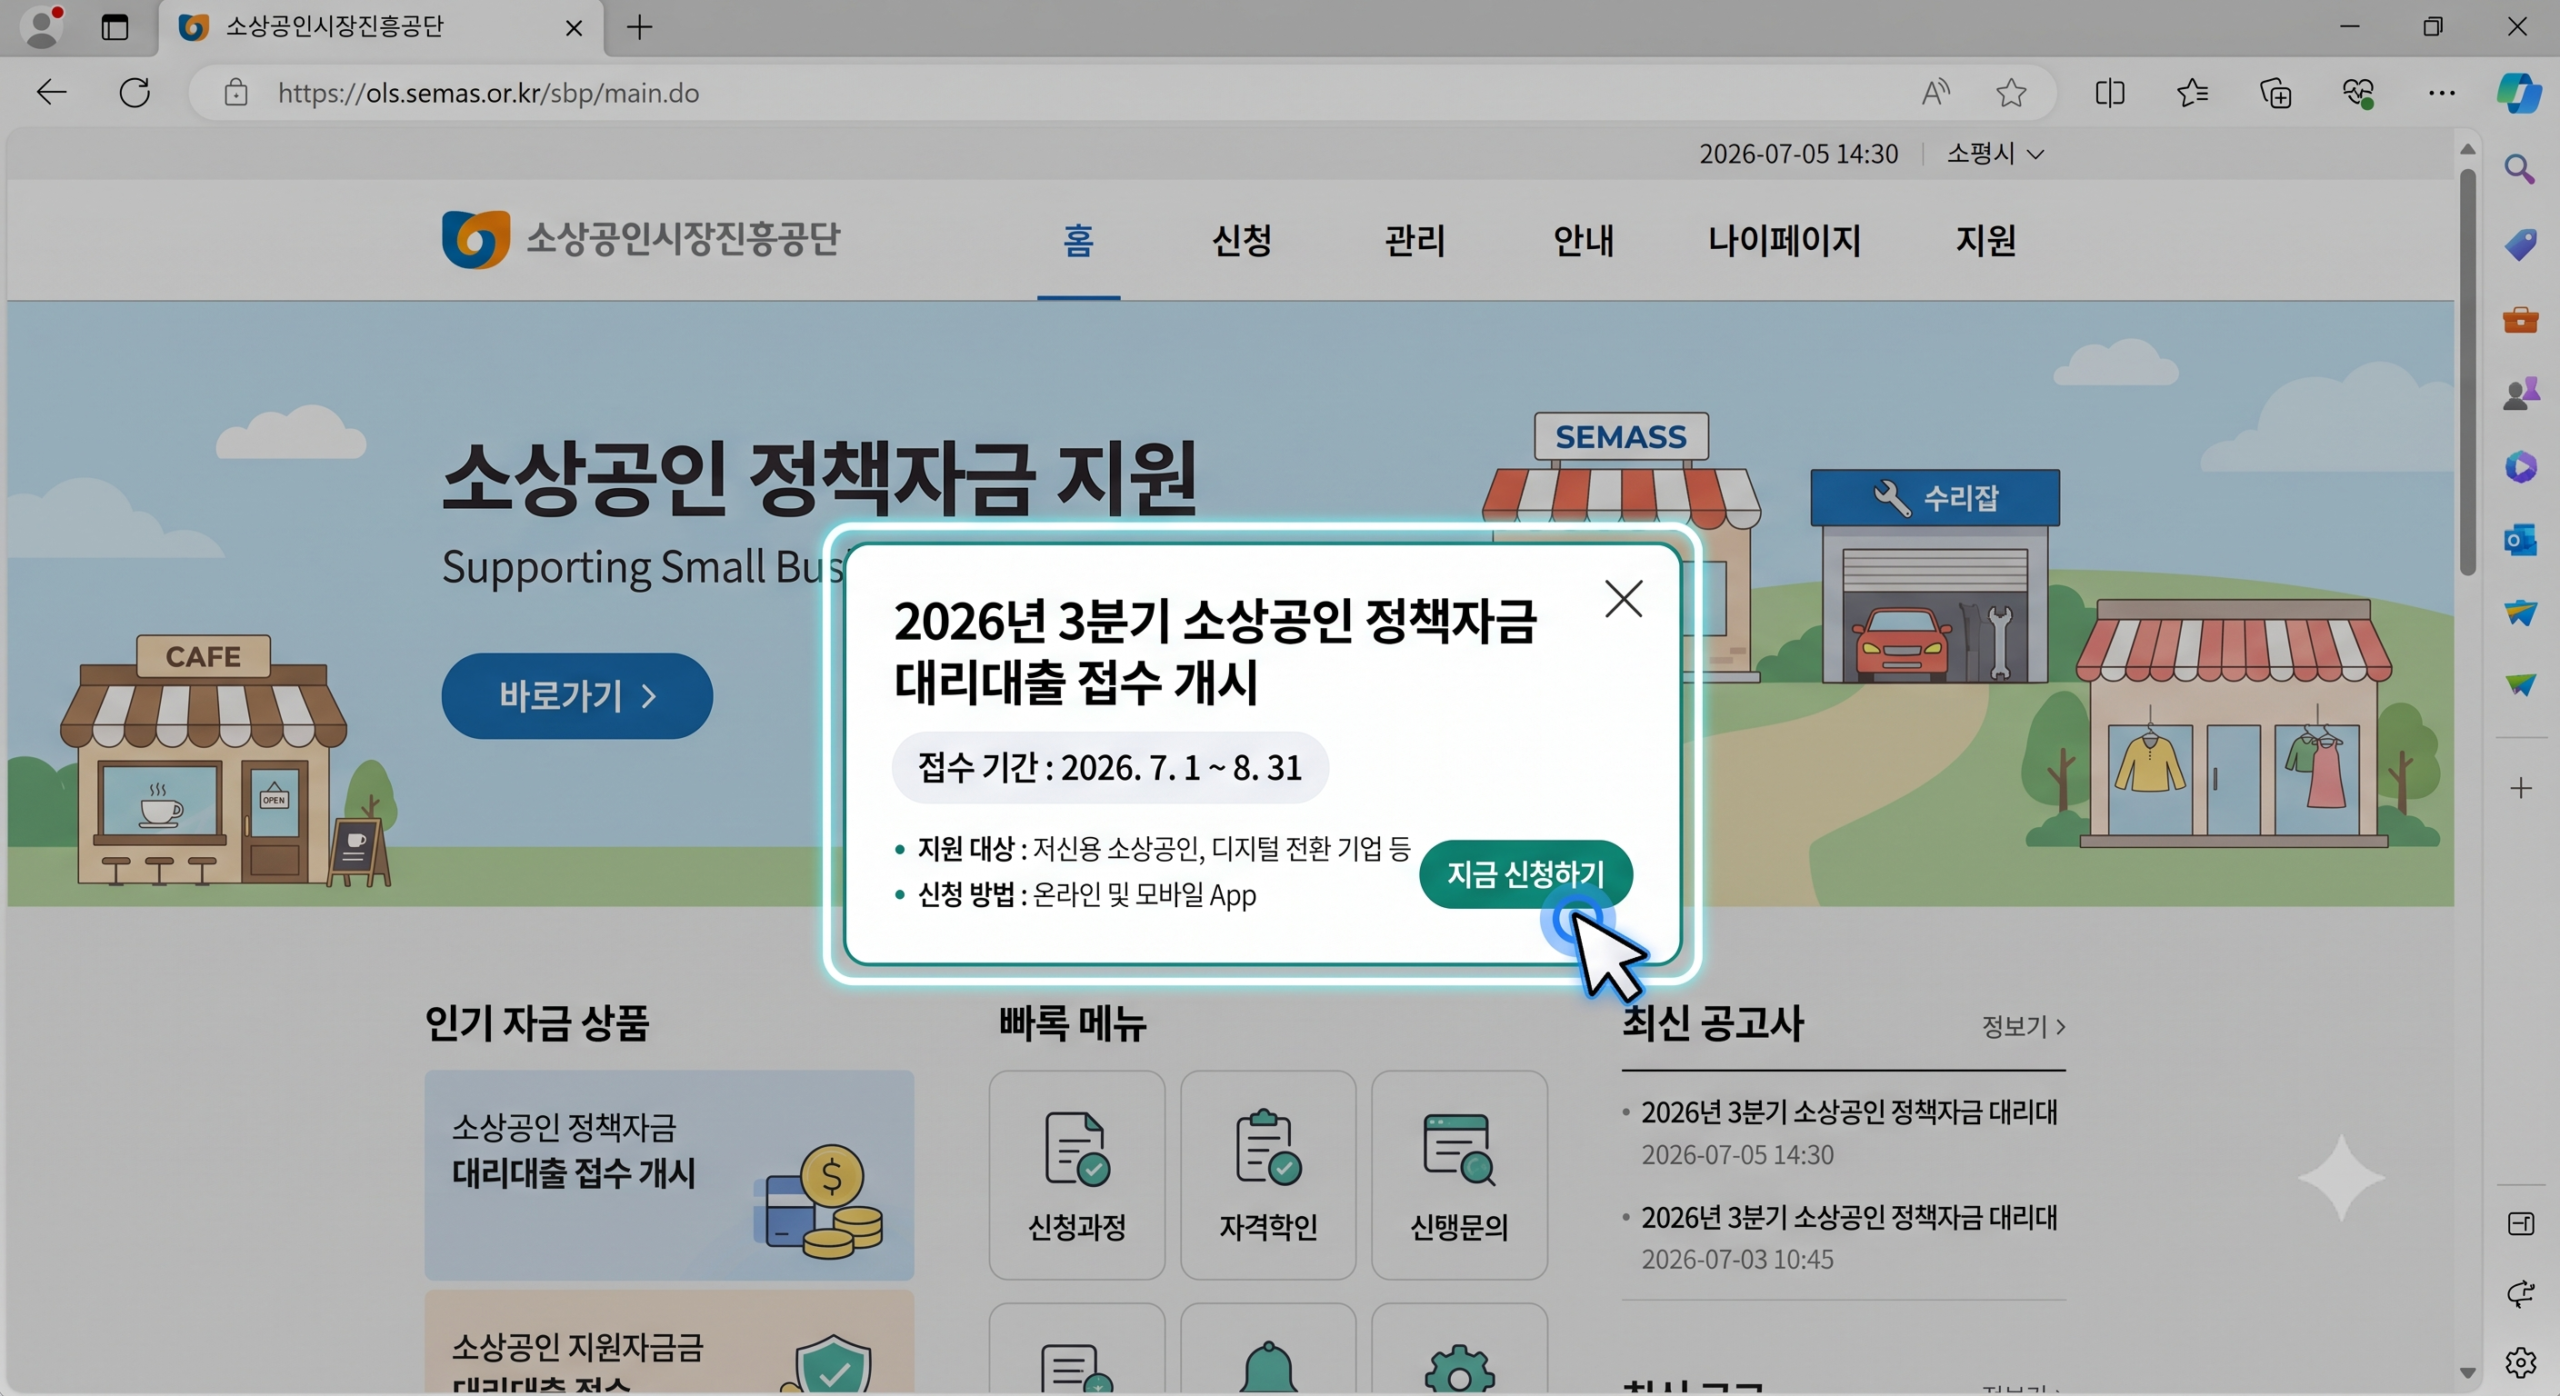Open the sidebar shopping tag icon
The width and height of the screenshot is (2560, 1396).
tap(2520, 244)
